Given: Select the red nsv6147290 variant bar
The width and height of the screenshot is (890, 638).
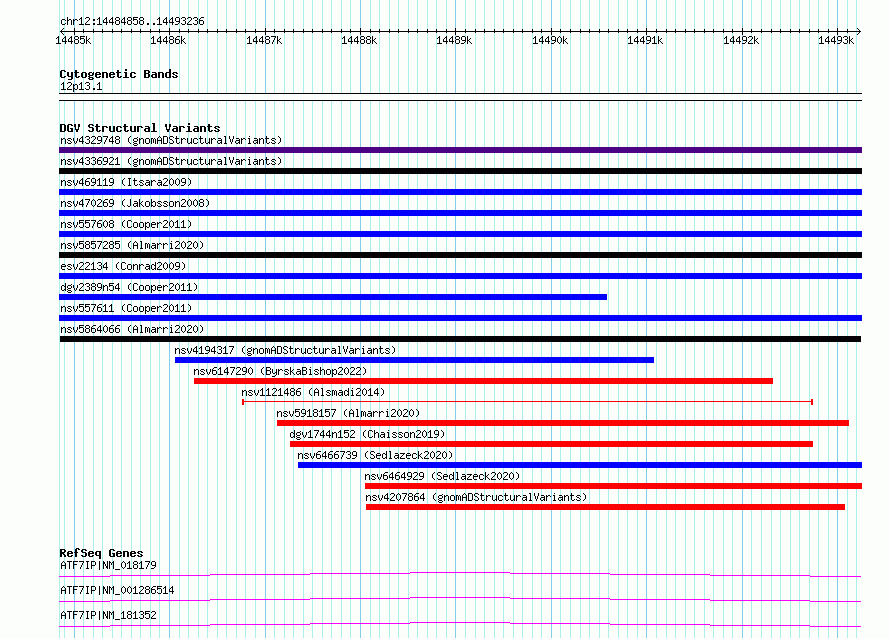Looking at the screenshot, I should tap(484, 381).
